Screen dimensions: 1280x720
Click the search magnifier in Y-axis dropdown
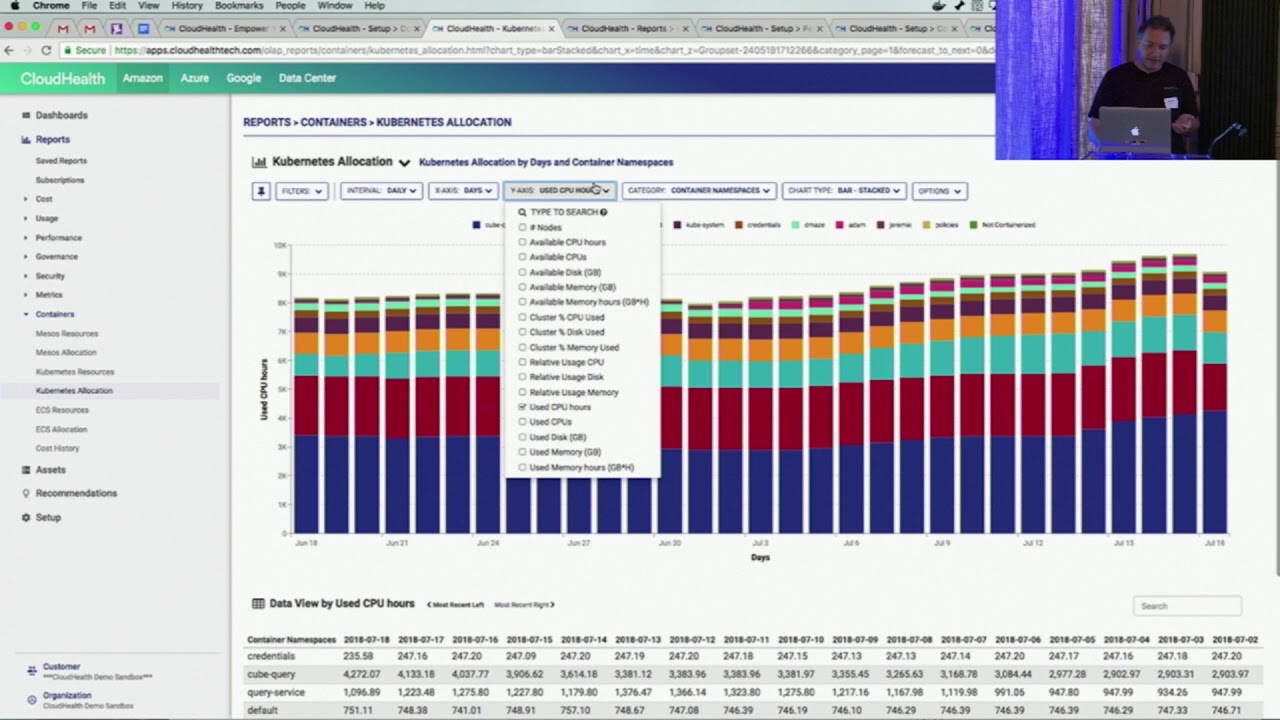pos(522,212)
